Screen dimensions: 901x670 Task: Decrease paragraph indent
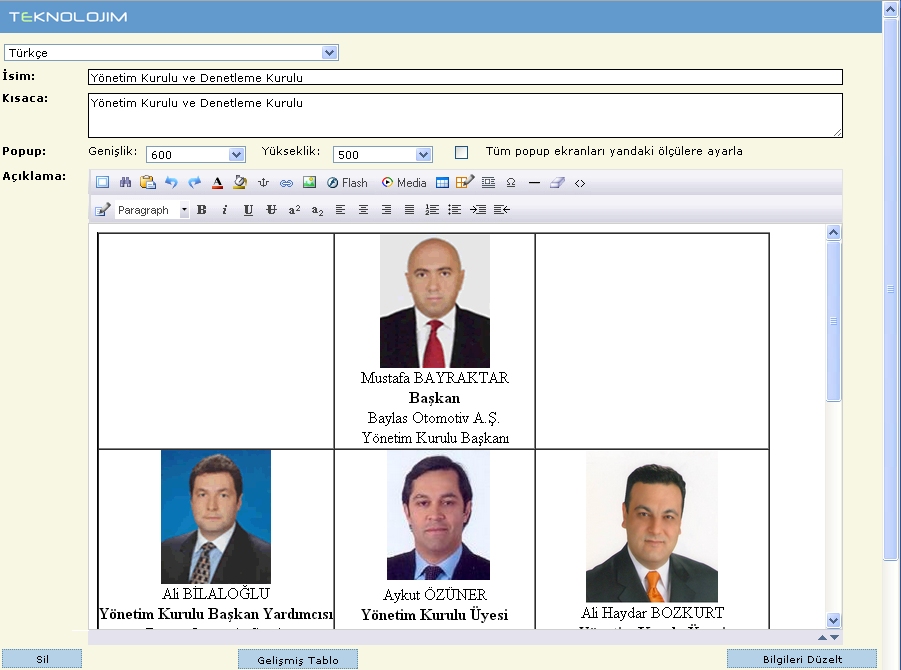click(x=502, y=210)
